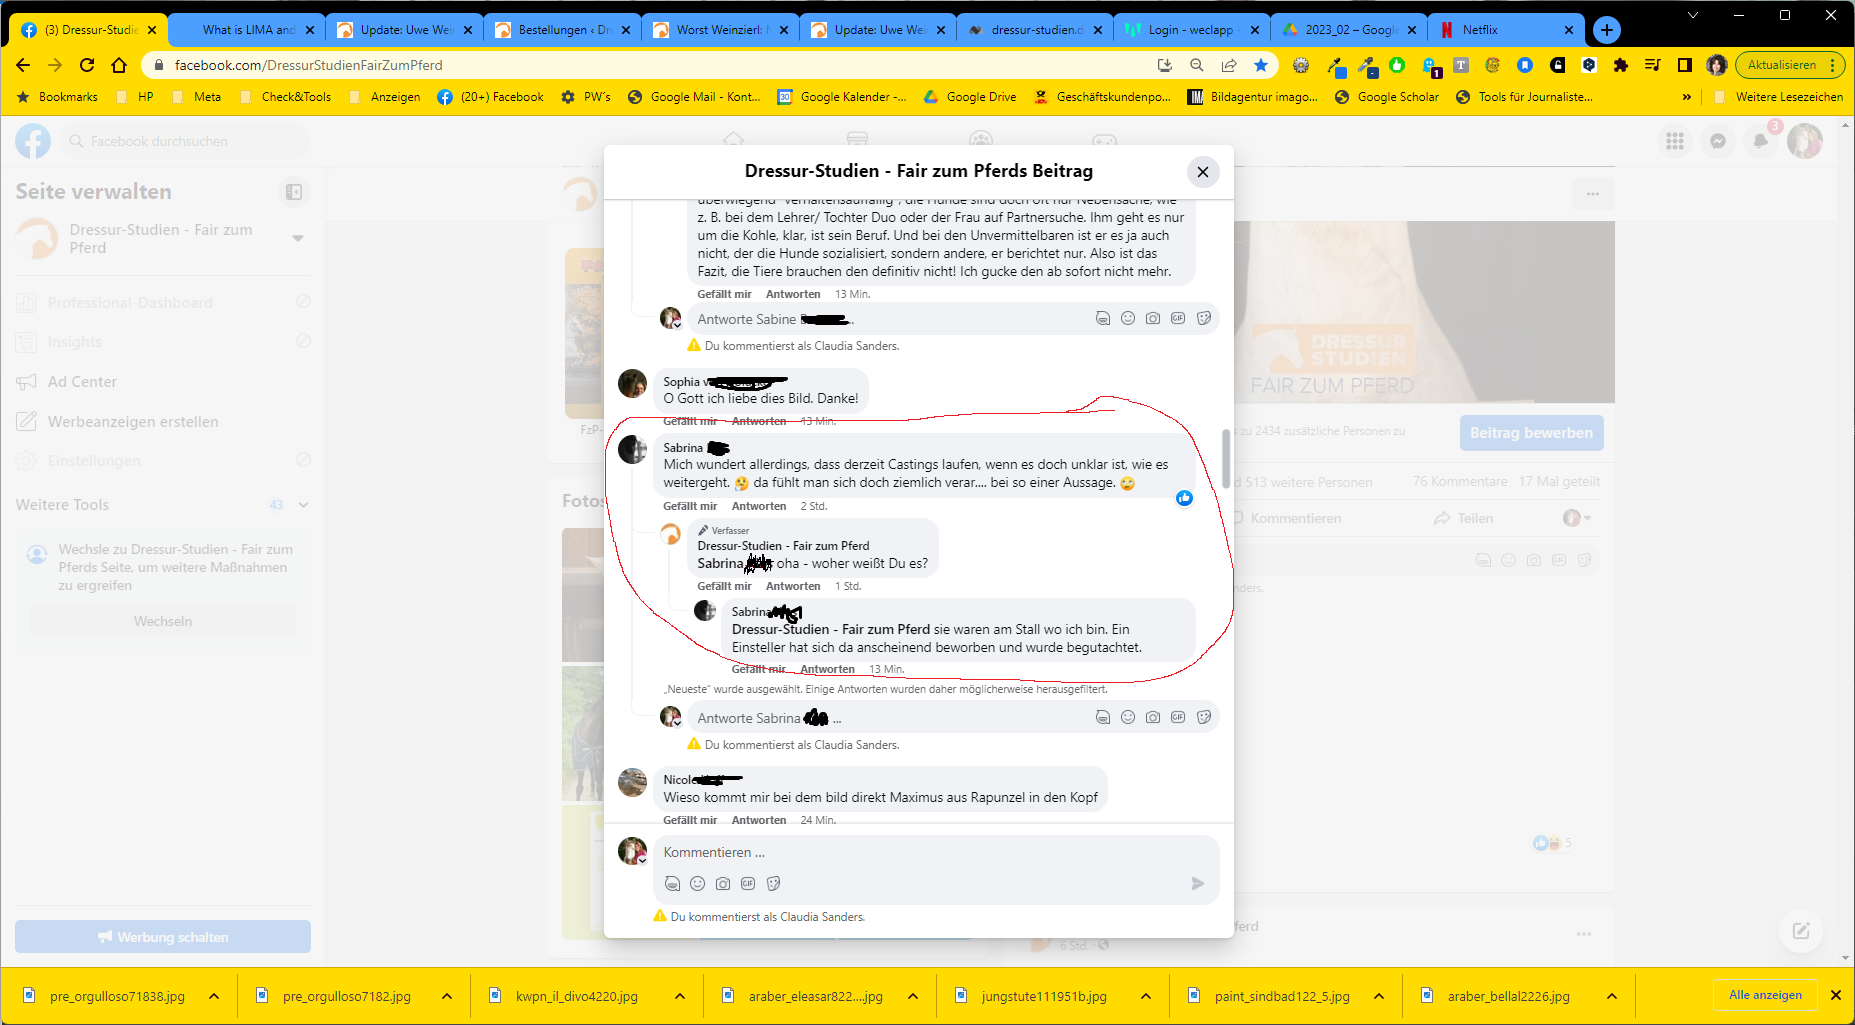Screen dimensions: 1855x1025
Task: Click the emoji icon in the Kommentieren box
Action: 697,884
